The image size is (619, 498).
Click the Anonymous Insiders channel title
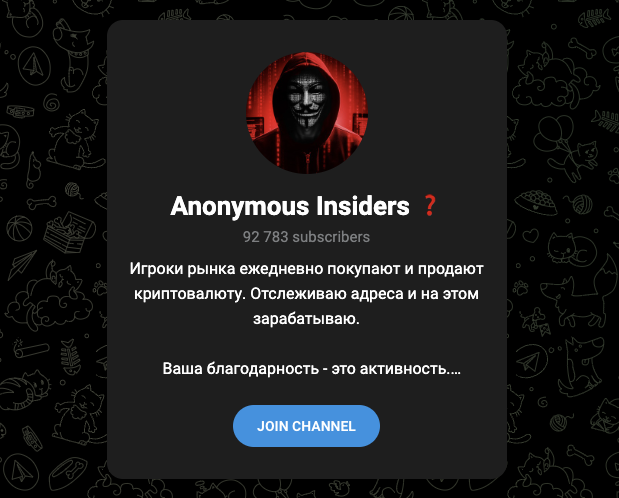290,206
